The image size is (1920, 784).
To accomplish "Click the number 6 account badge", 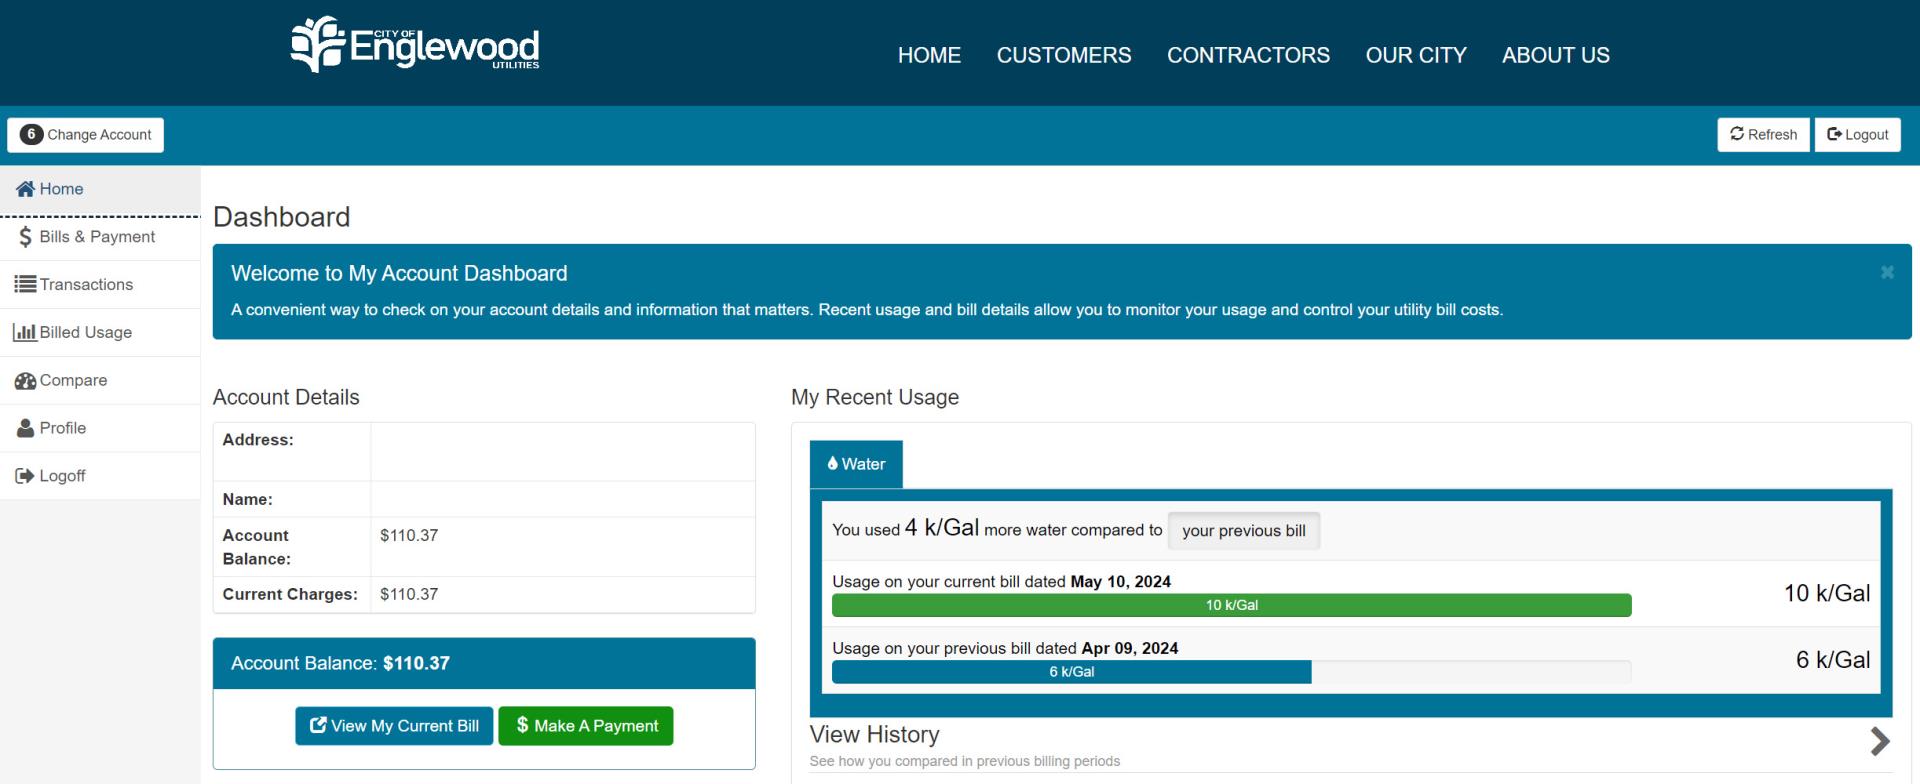I will click(31, 134).
